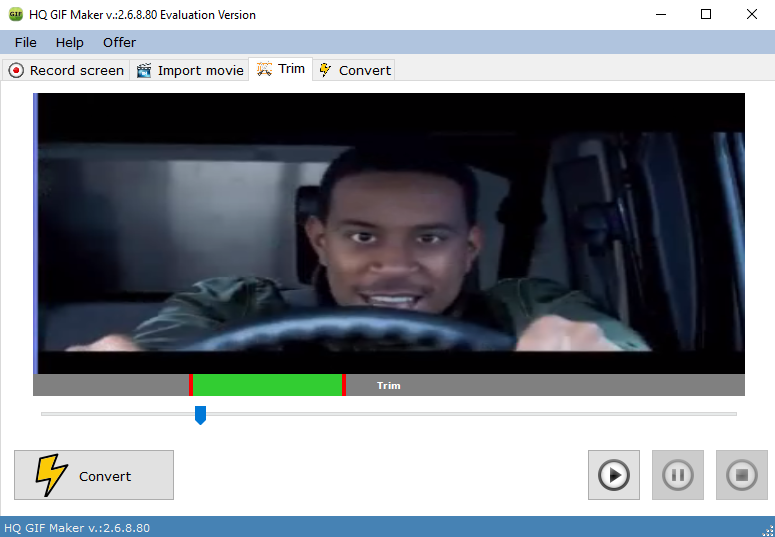Stop the video playback
Screen dimensions: 775x537
[x=742, y=475]
